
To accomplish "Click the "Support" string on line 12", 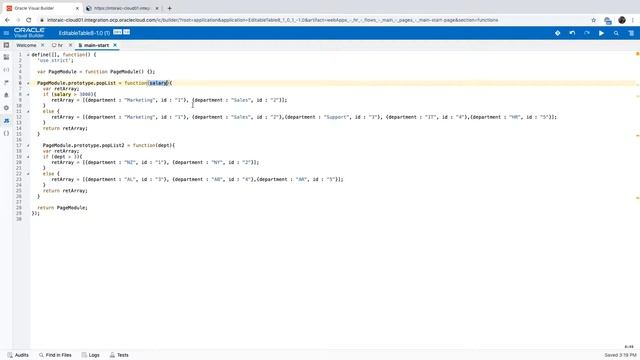I will pyautogui.click(x=336, y=117).
